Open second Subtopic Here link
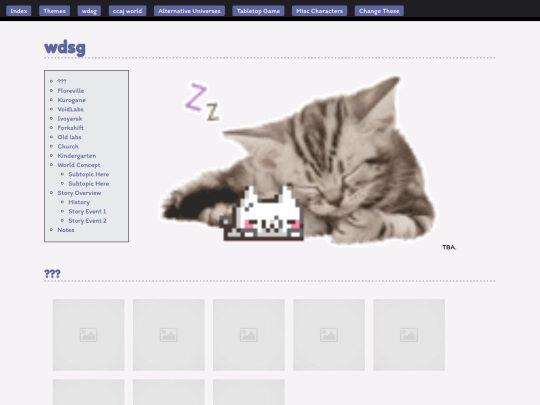The width and height of the screenshot is (540, 405). tap(89, 184)
